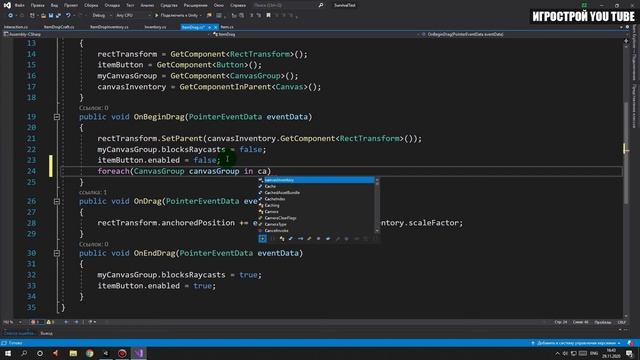This screenshot has height=360, width=640.
Task: Click the taskbar search icon
Action: click(24, 353)
